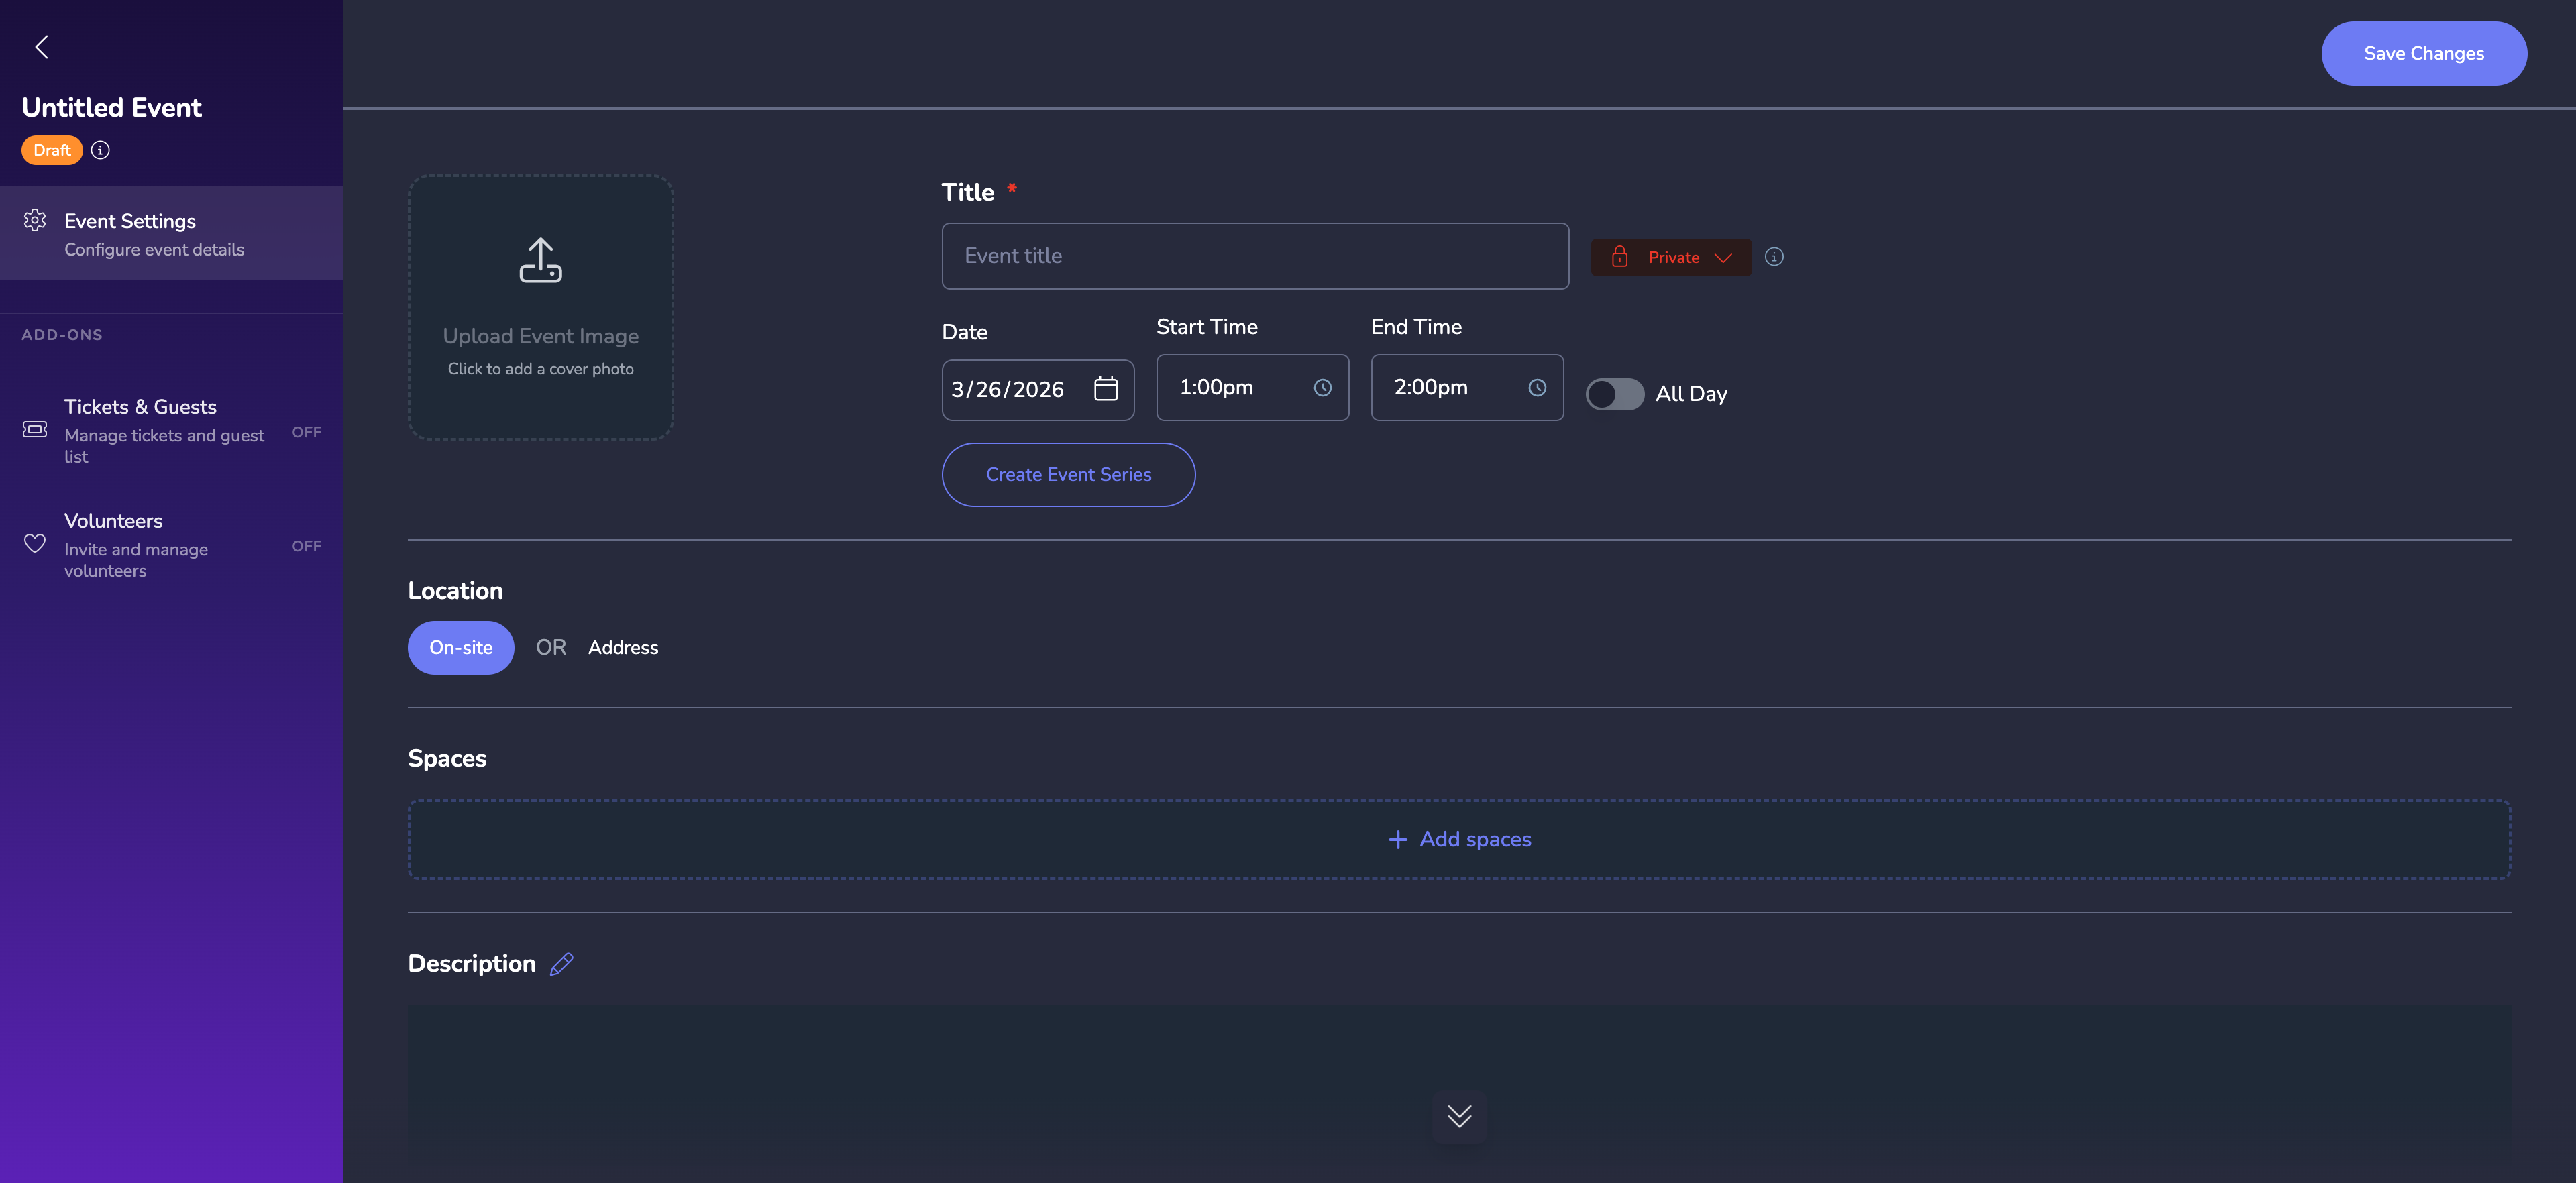
Task: Turn on Volunteers add-on
Action: [306, 546]
